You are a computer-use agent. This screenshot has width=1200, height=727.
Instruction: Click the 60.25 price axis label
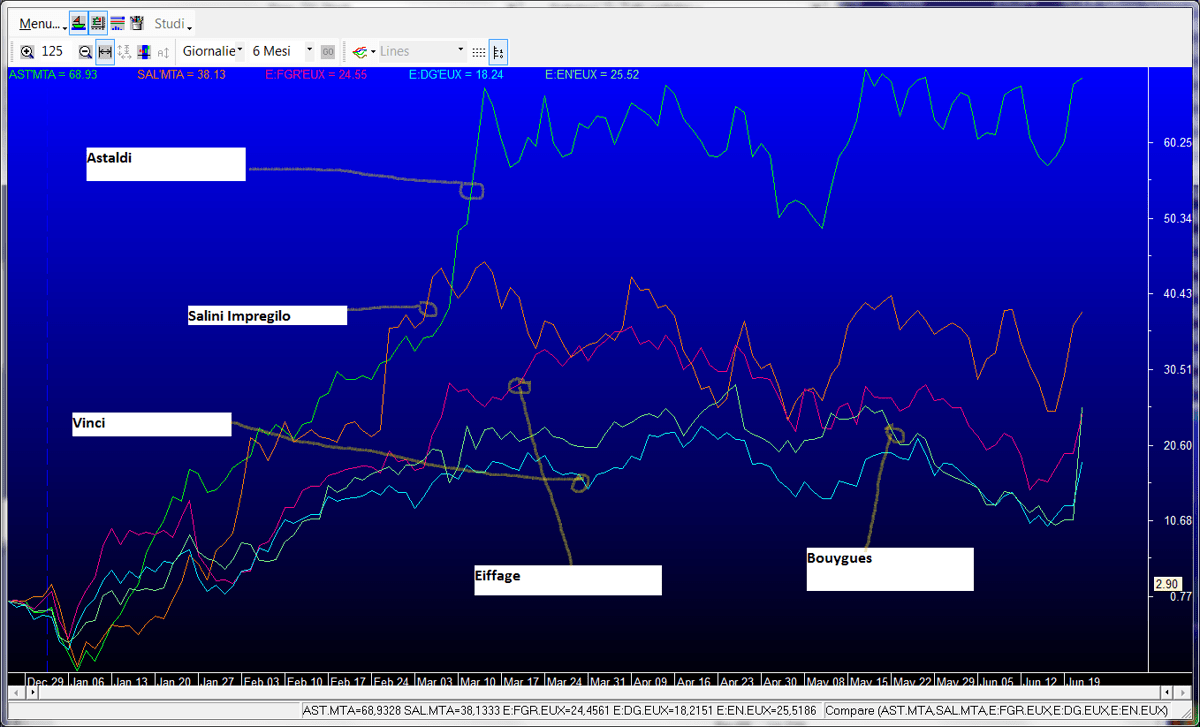pos(1177,143)
